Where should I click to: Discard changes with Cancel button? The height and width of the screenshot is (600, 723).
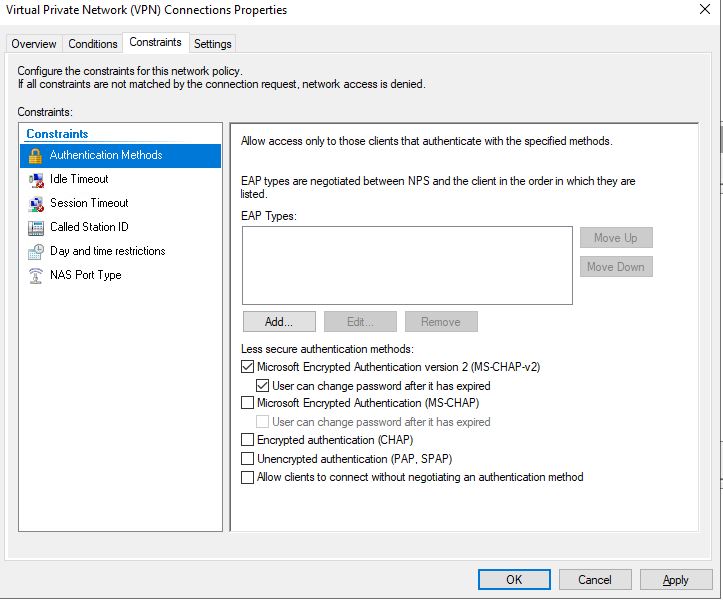(595, 579)
